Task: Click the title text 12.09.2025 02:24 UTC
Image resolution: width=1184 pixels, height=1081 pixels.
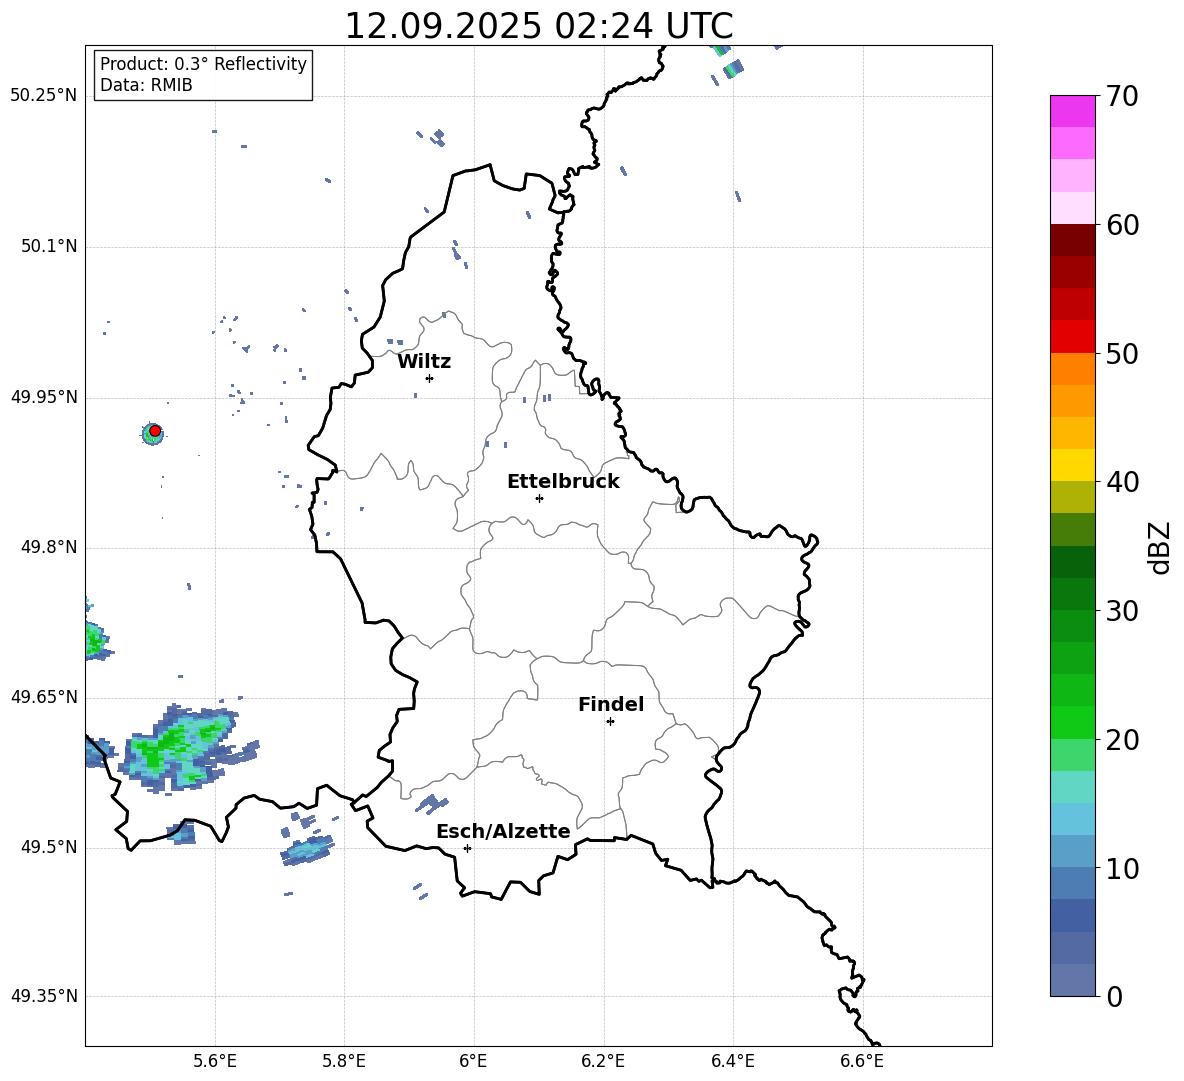Action: click(x=538, y=26)
